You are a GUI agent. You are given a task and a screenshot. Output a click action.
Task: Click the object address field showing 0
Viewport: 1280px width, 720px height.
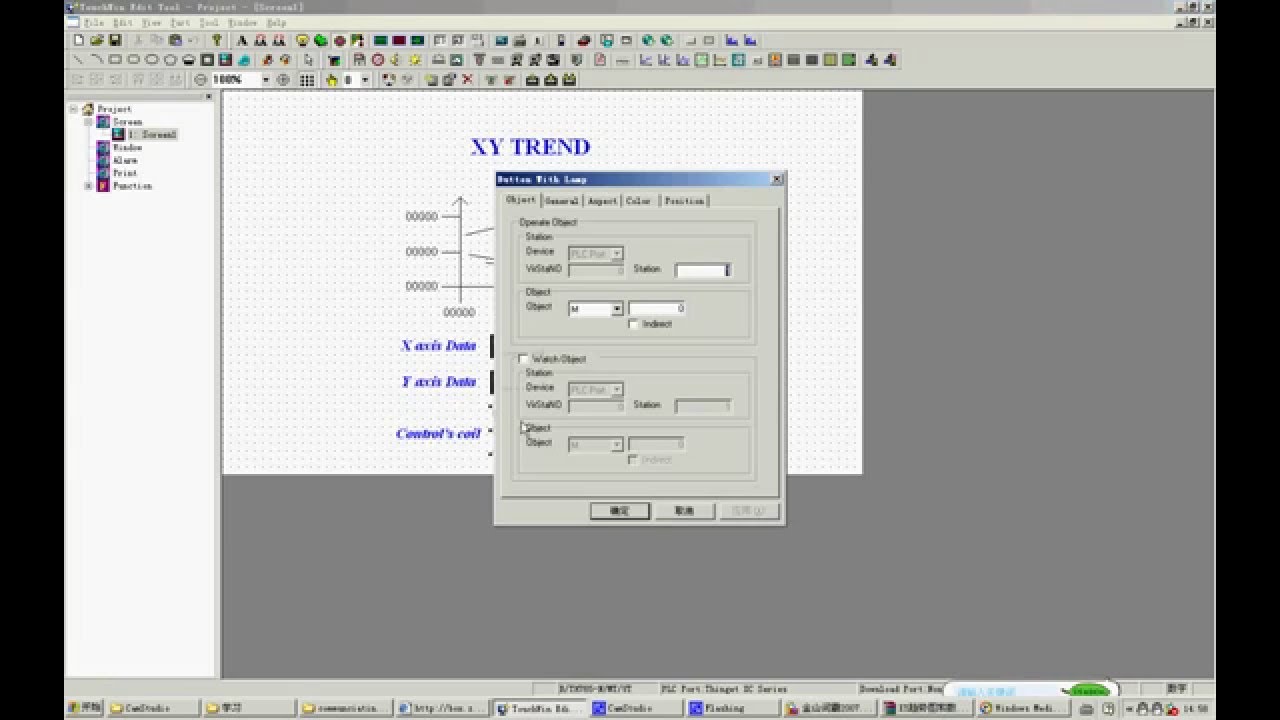coord(656,309)
